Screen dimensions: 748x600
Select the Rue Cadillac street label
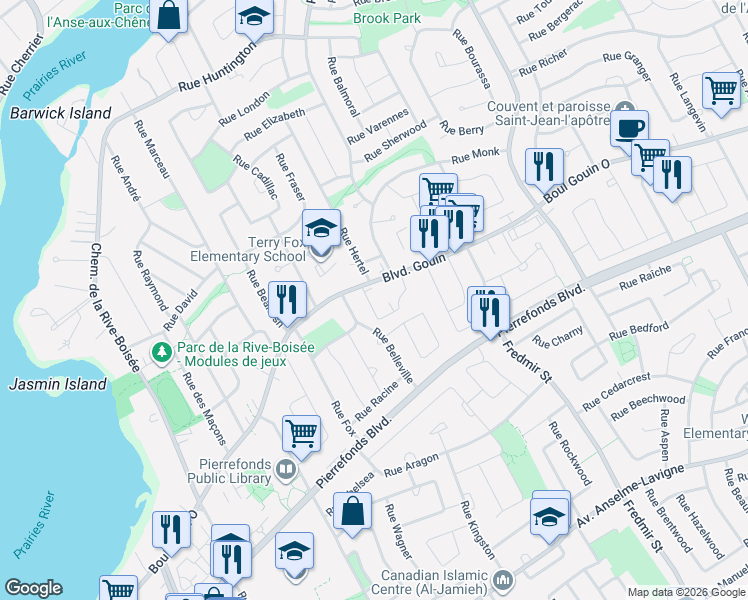(x=255, y=177)
